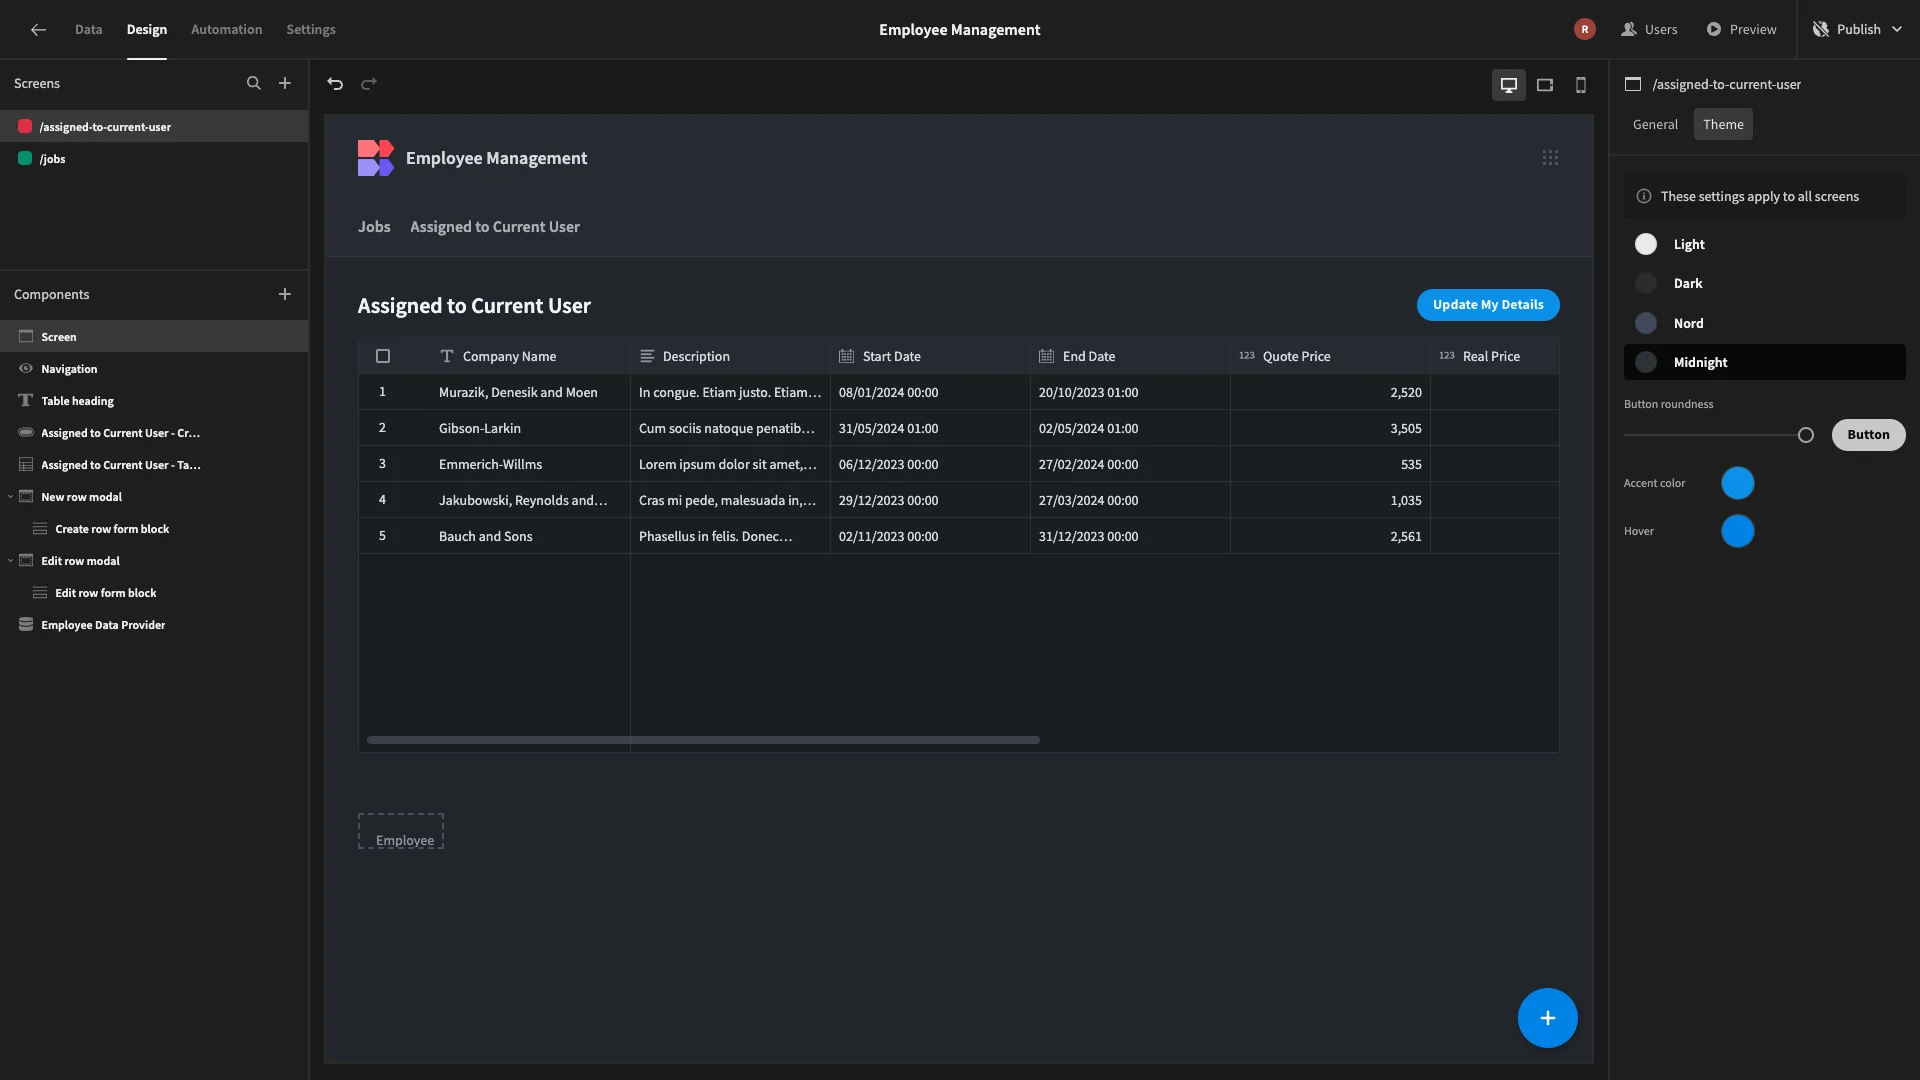1920x1080 pixels.
Task: Click the 3,505 quote price cell
Action: [1330, 428]
